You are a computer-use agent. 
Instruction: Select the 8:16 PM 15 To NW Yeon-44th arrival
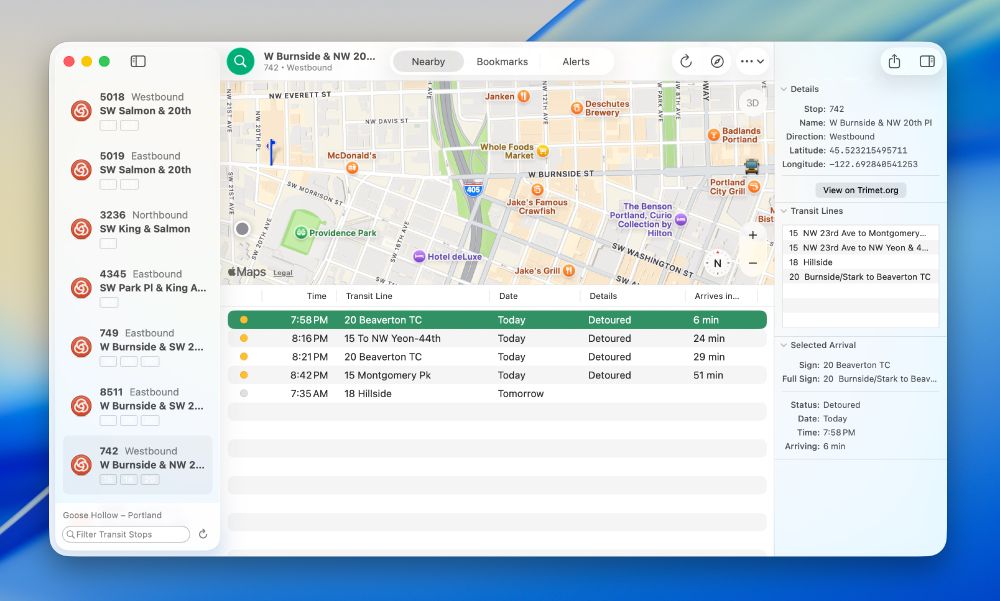click(x=497, y=339)
